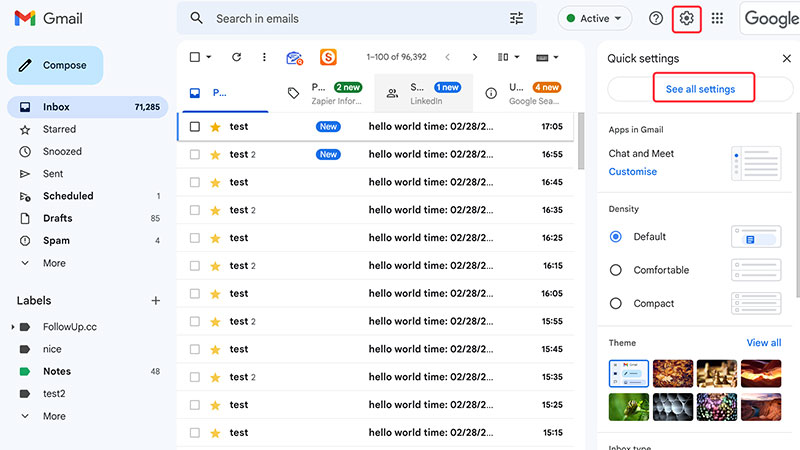Close the Quick settings panel

point(786,59)
